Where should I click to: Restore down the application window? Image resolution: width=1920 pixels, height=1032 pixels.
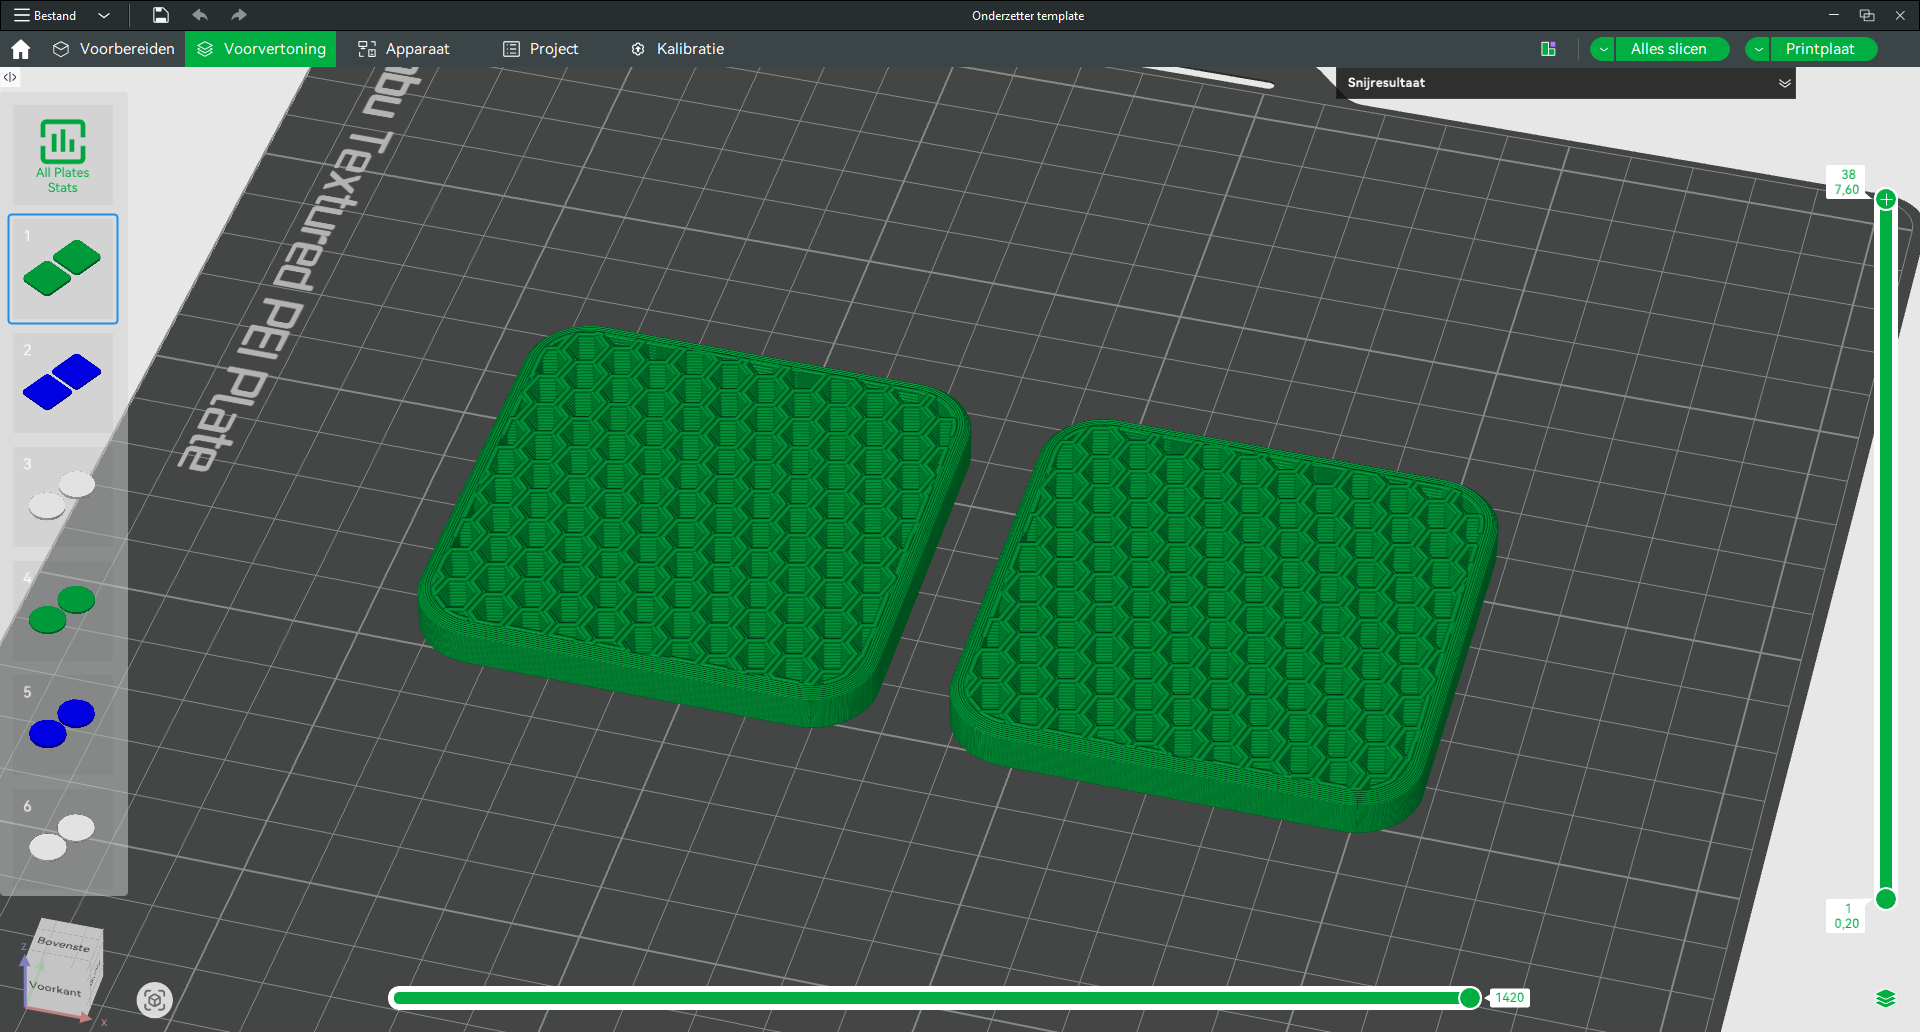1867,15
